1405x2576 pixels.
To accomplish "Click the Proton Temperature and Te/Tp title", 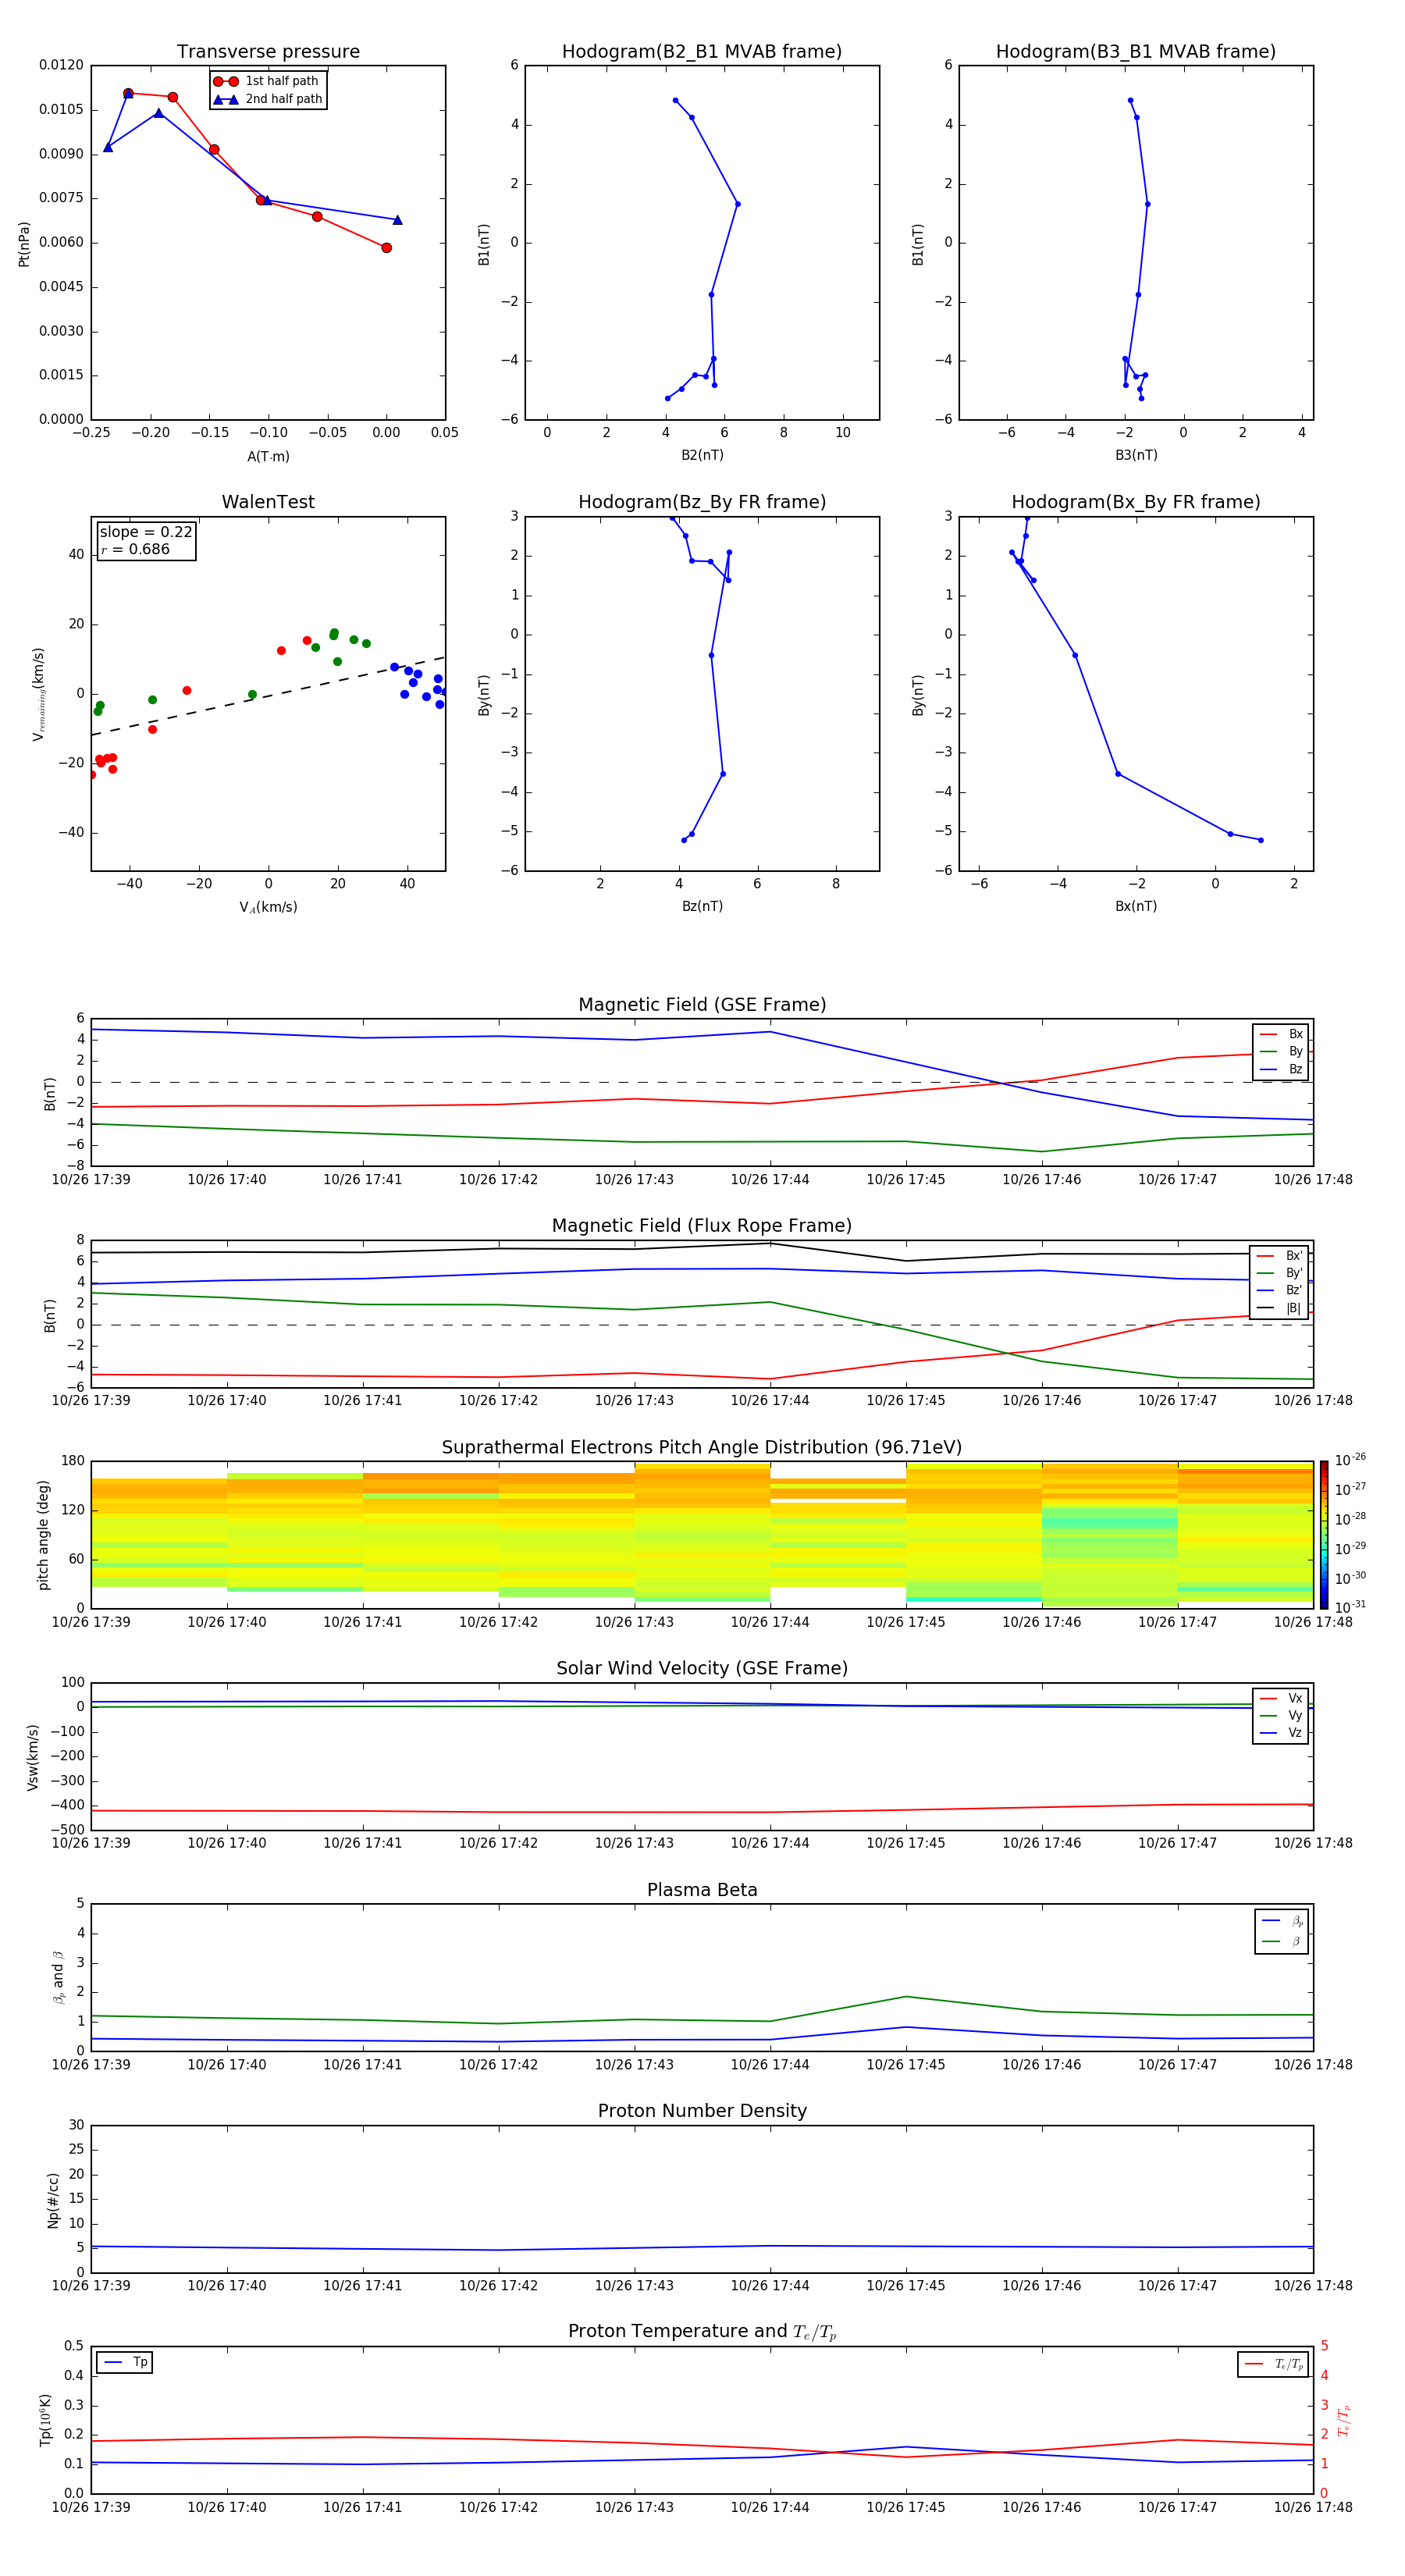I will tap(702, 2332).
